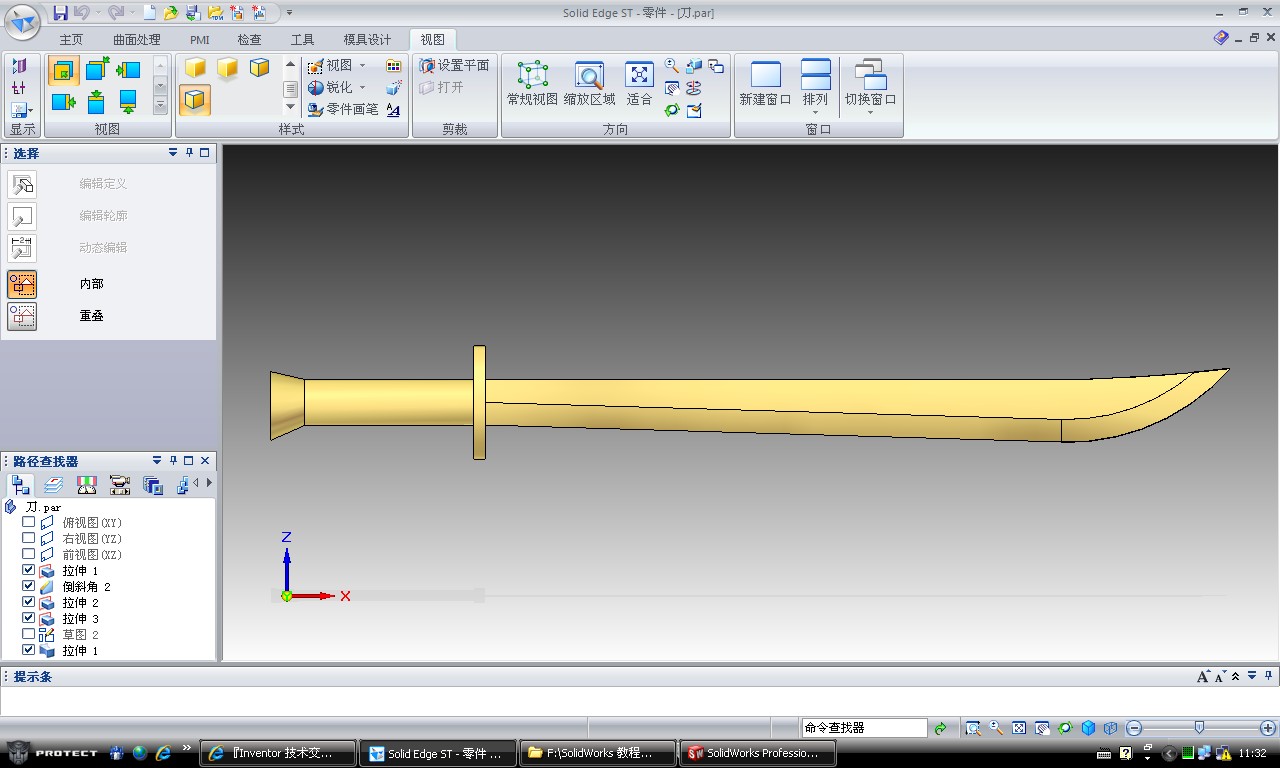Click the status bar Fit icon
The height and width of the screenshot is (768, 1280).
pyautogui.click(x=1019, y=728)
